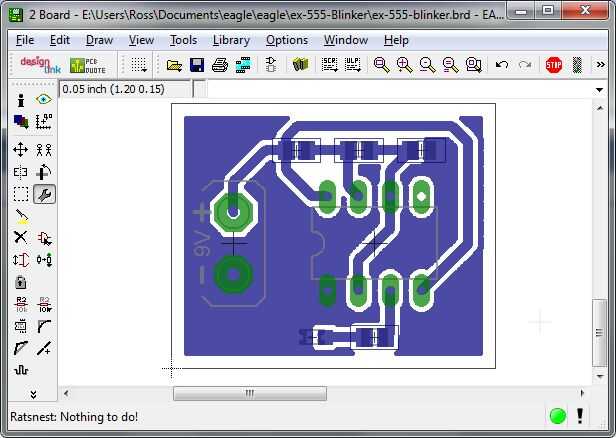
Task: Click the horizontal scrollbar thumb
Action: (x=250, y=393)
